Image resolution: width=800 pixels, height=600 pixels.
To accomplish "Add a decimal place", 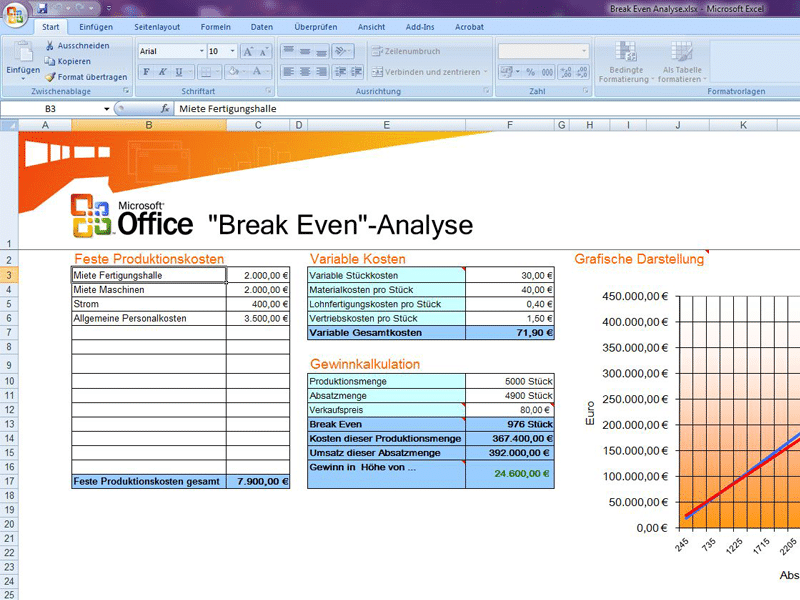I will tap(566, 72).
